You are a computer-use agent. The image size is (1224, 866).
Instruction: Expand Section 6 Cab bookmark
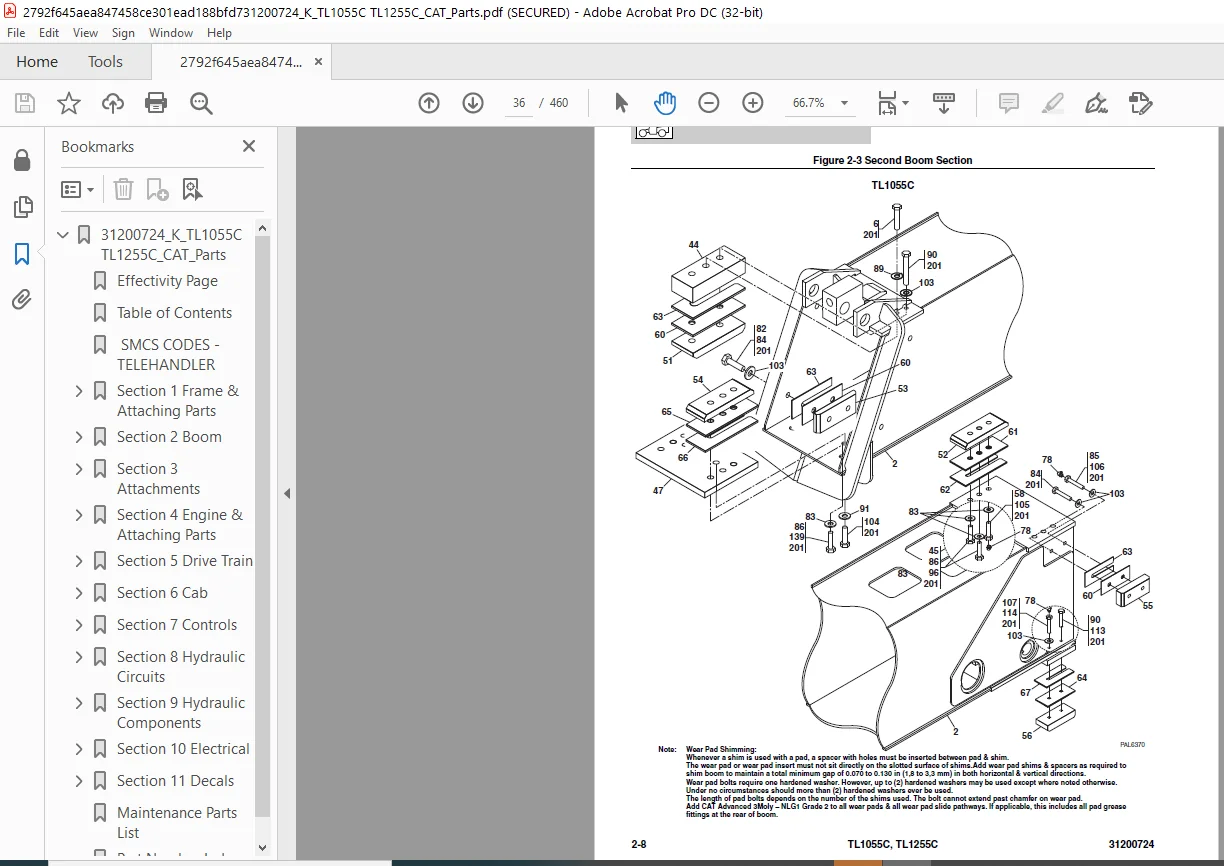80,593
